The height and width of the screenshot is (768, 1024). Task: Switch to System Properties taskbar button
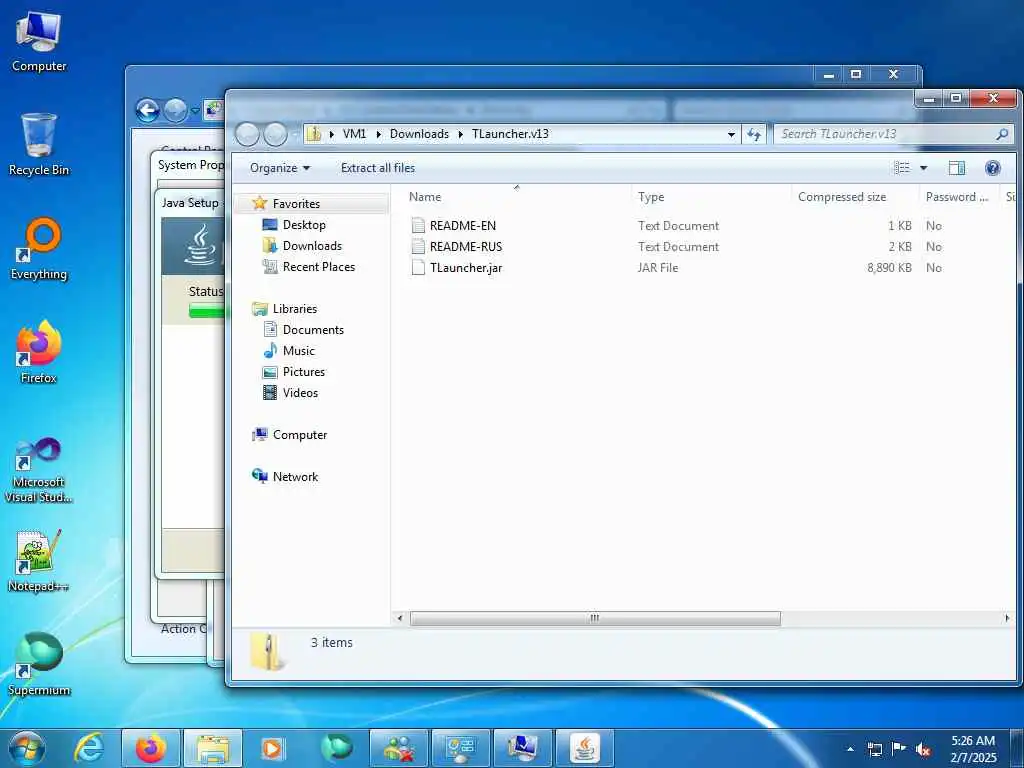522,748
